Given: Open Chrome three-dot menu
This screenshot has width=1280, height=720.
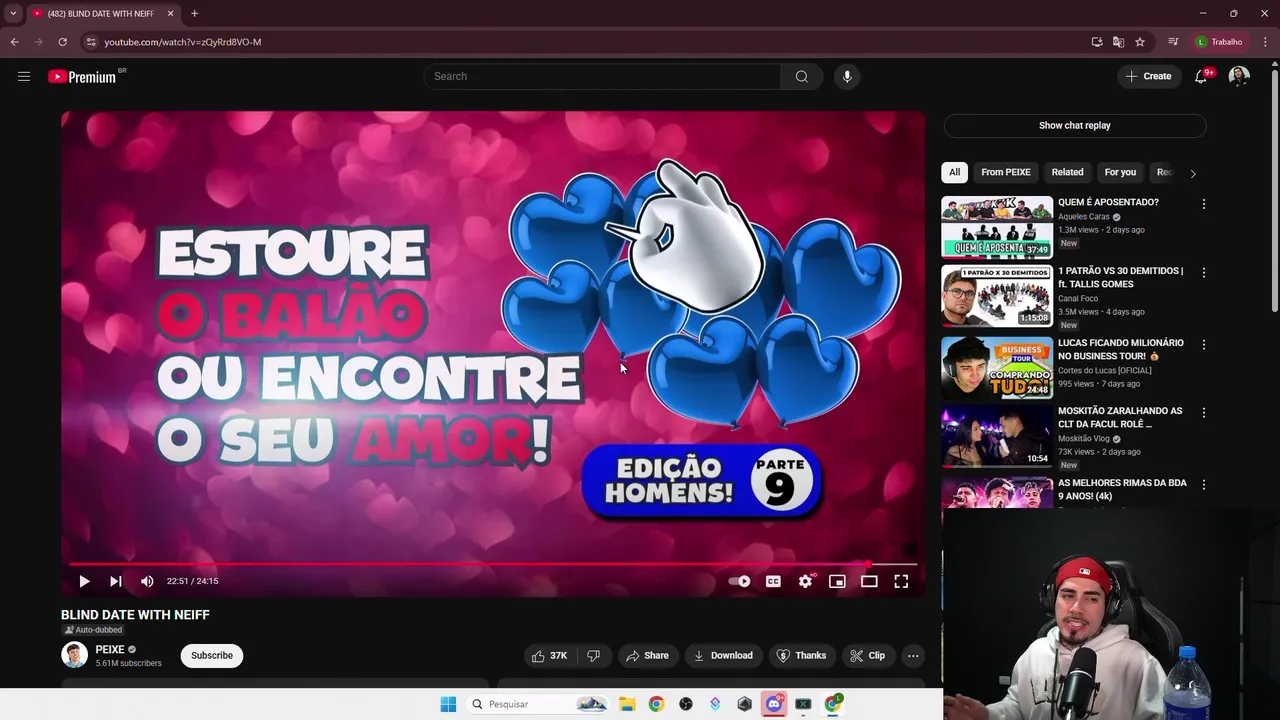Looking at the screenshot, I should tap(1265, 42).
